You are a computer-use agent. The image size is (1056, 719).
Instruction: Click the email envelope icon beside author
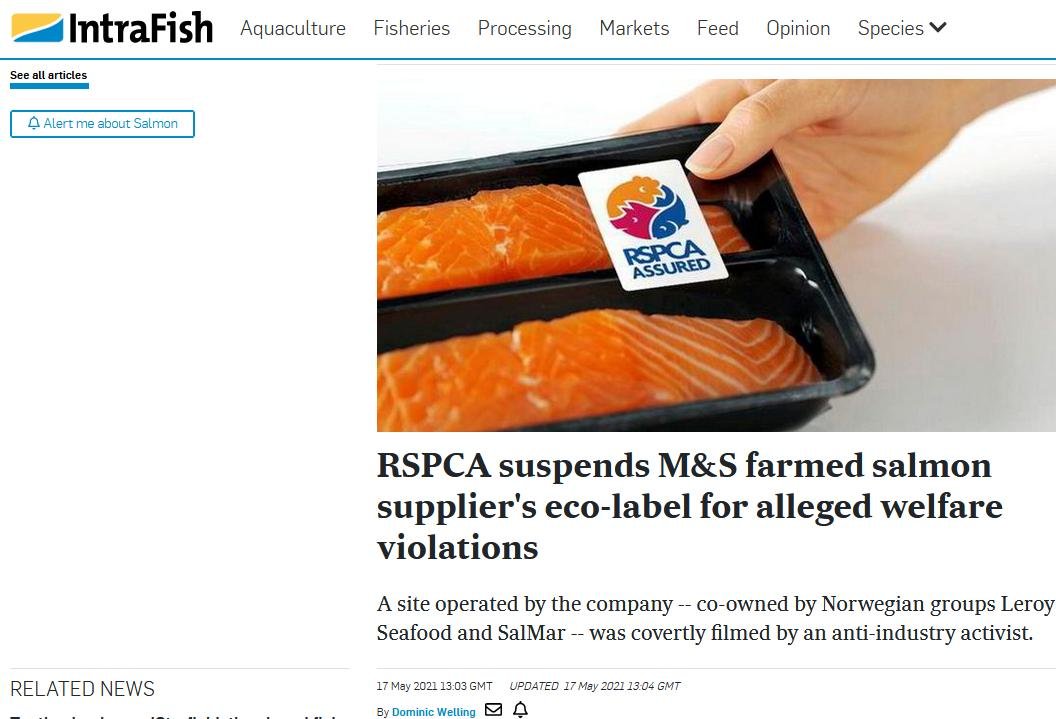pos(494,710)
